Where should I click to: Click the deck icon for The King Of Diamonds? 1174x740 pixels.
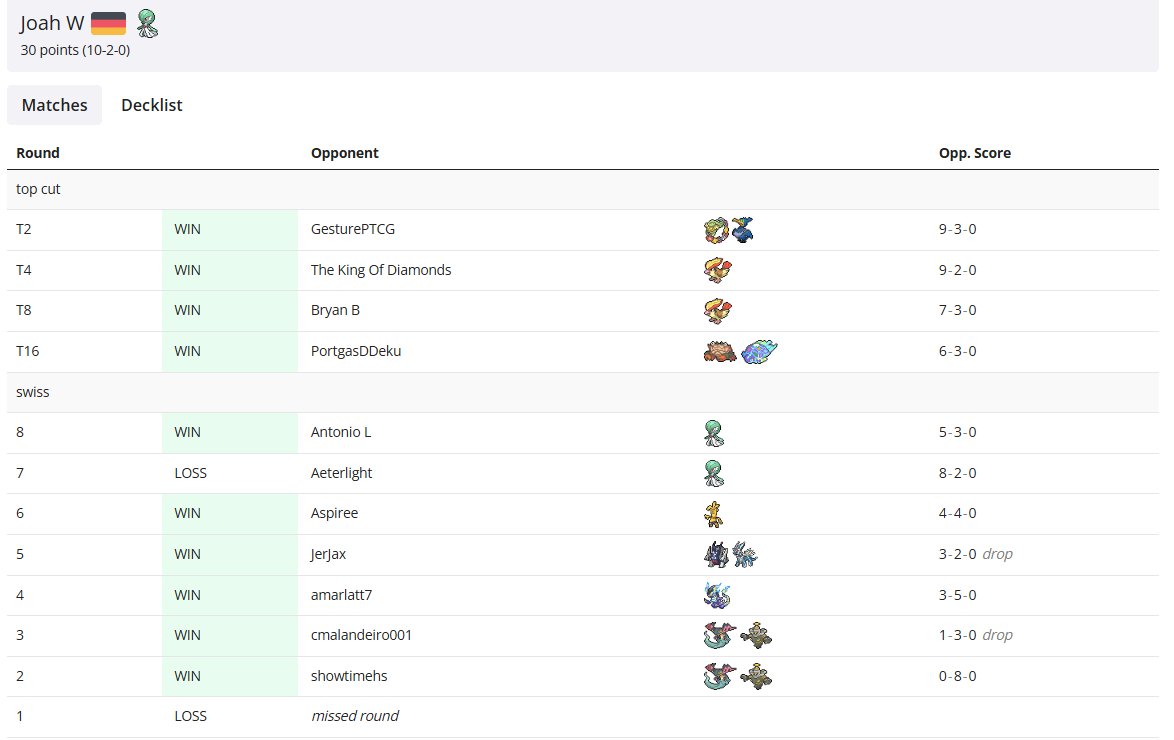(718, 270)
